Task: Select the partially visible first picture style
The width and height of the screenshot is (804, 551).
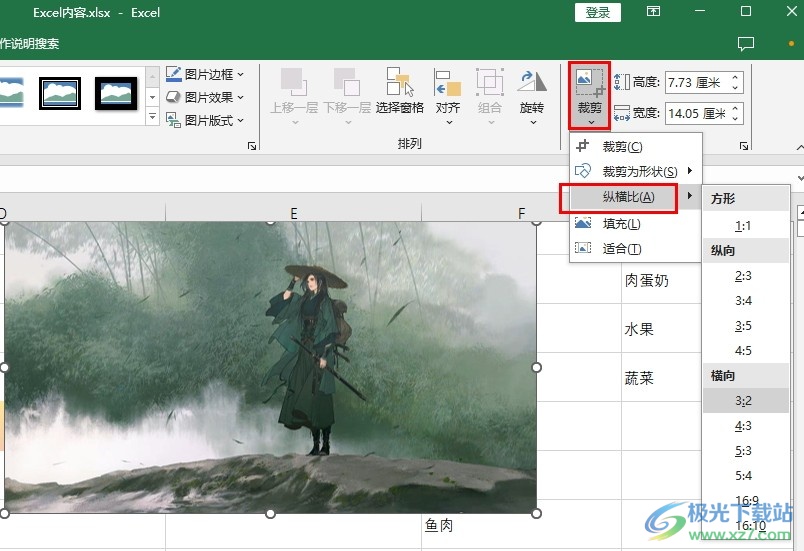Action: click(11, 92)
